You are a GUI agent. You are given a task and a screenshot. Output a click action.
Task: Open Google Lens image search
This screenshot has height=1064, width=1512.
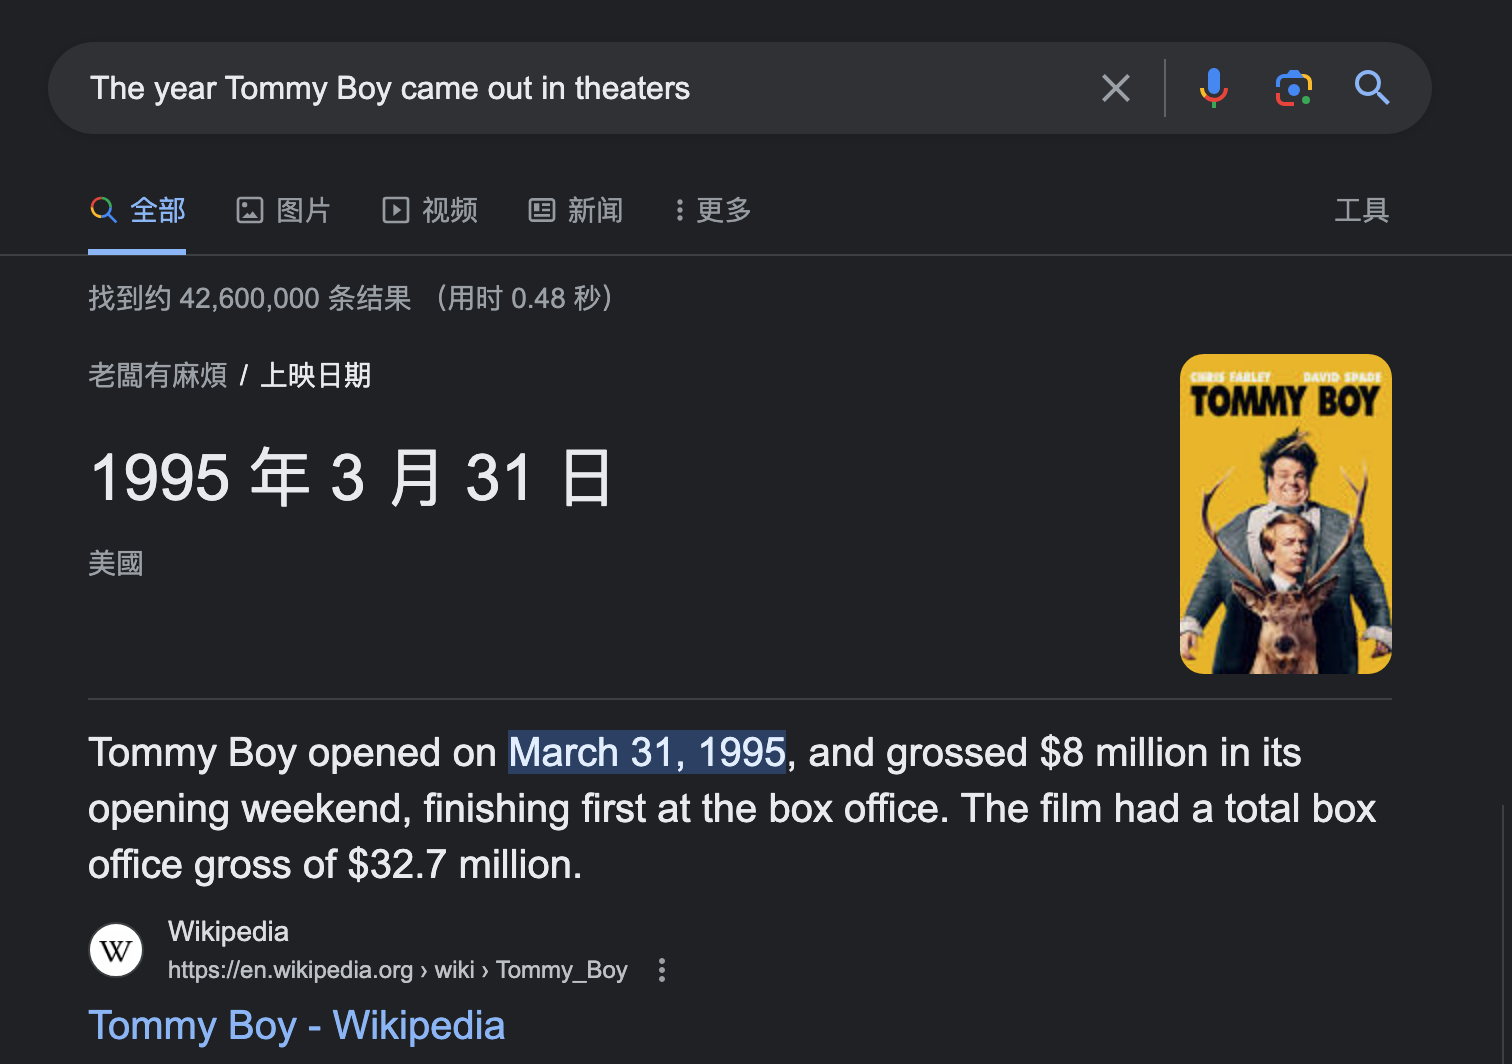(1293, 88)
